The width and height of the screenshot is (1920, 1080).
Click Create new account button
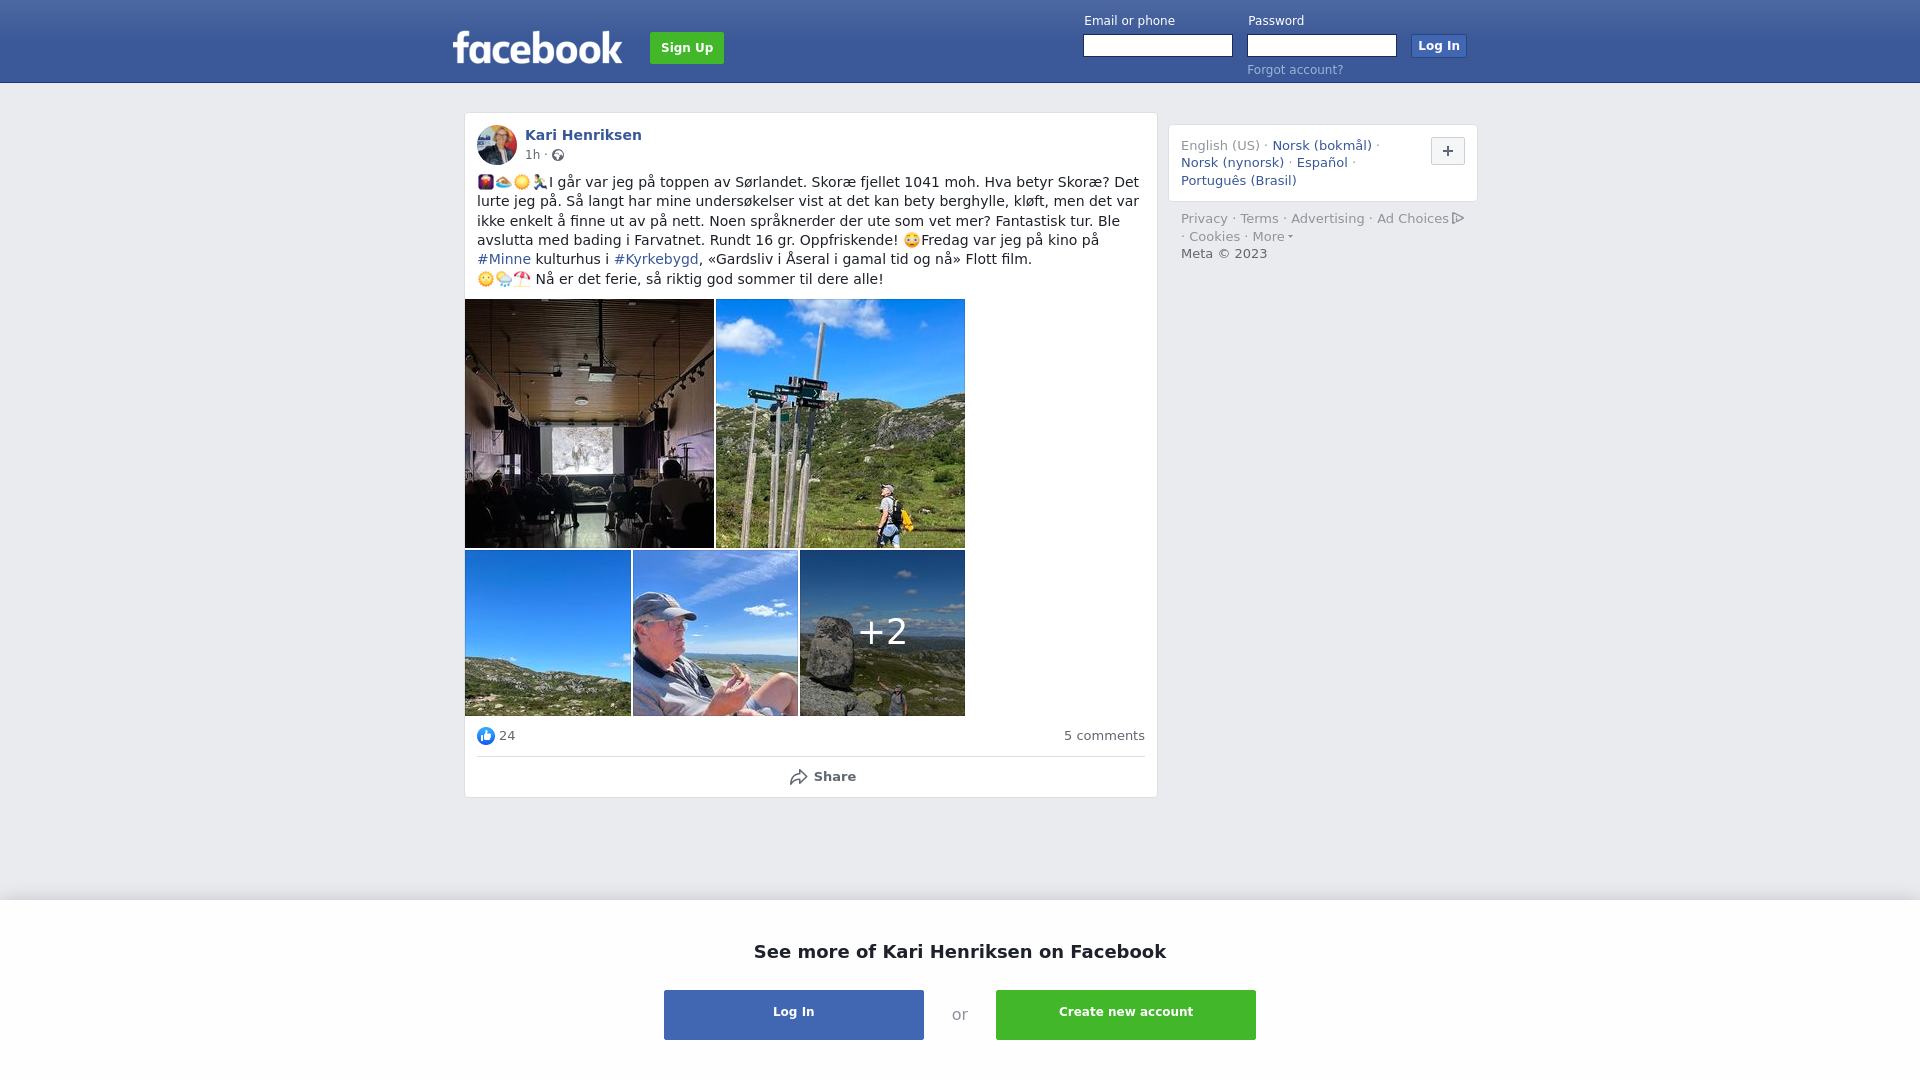[1126, 1015]
